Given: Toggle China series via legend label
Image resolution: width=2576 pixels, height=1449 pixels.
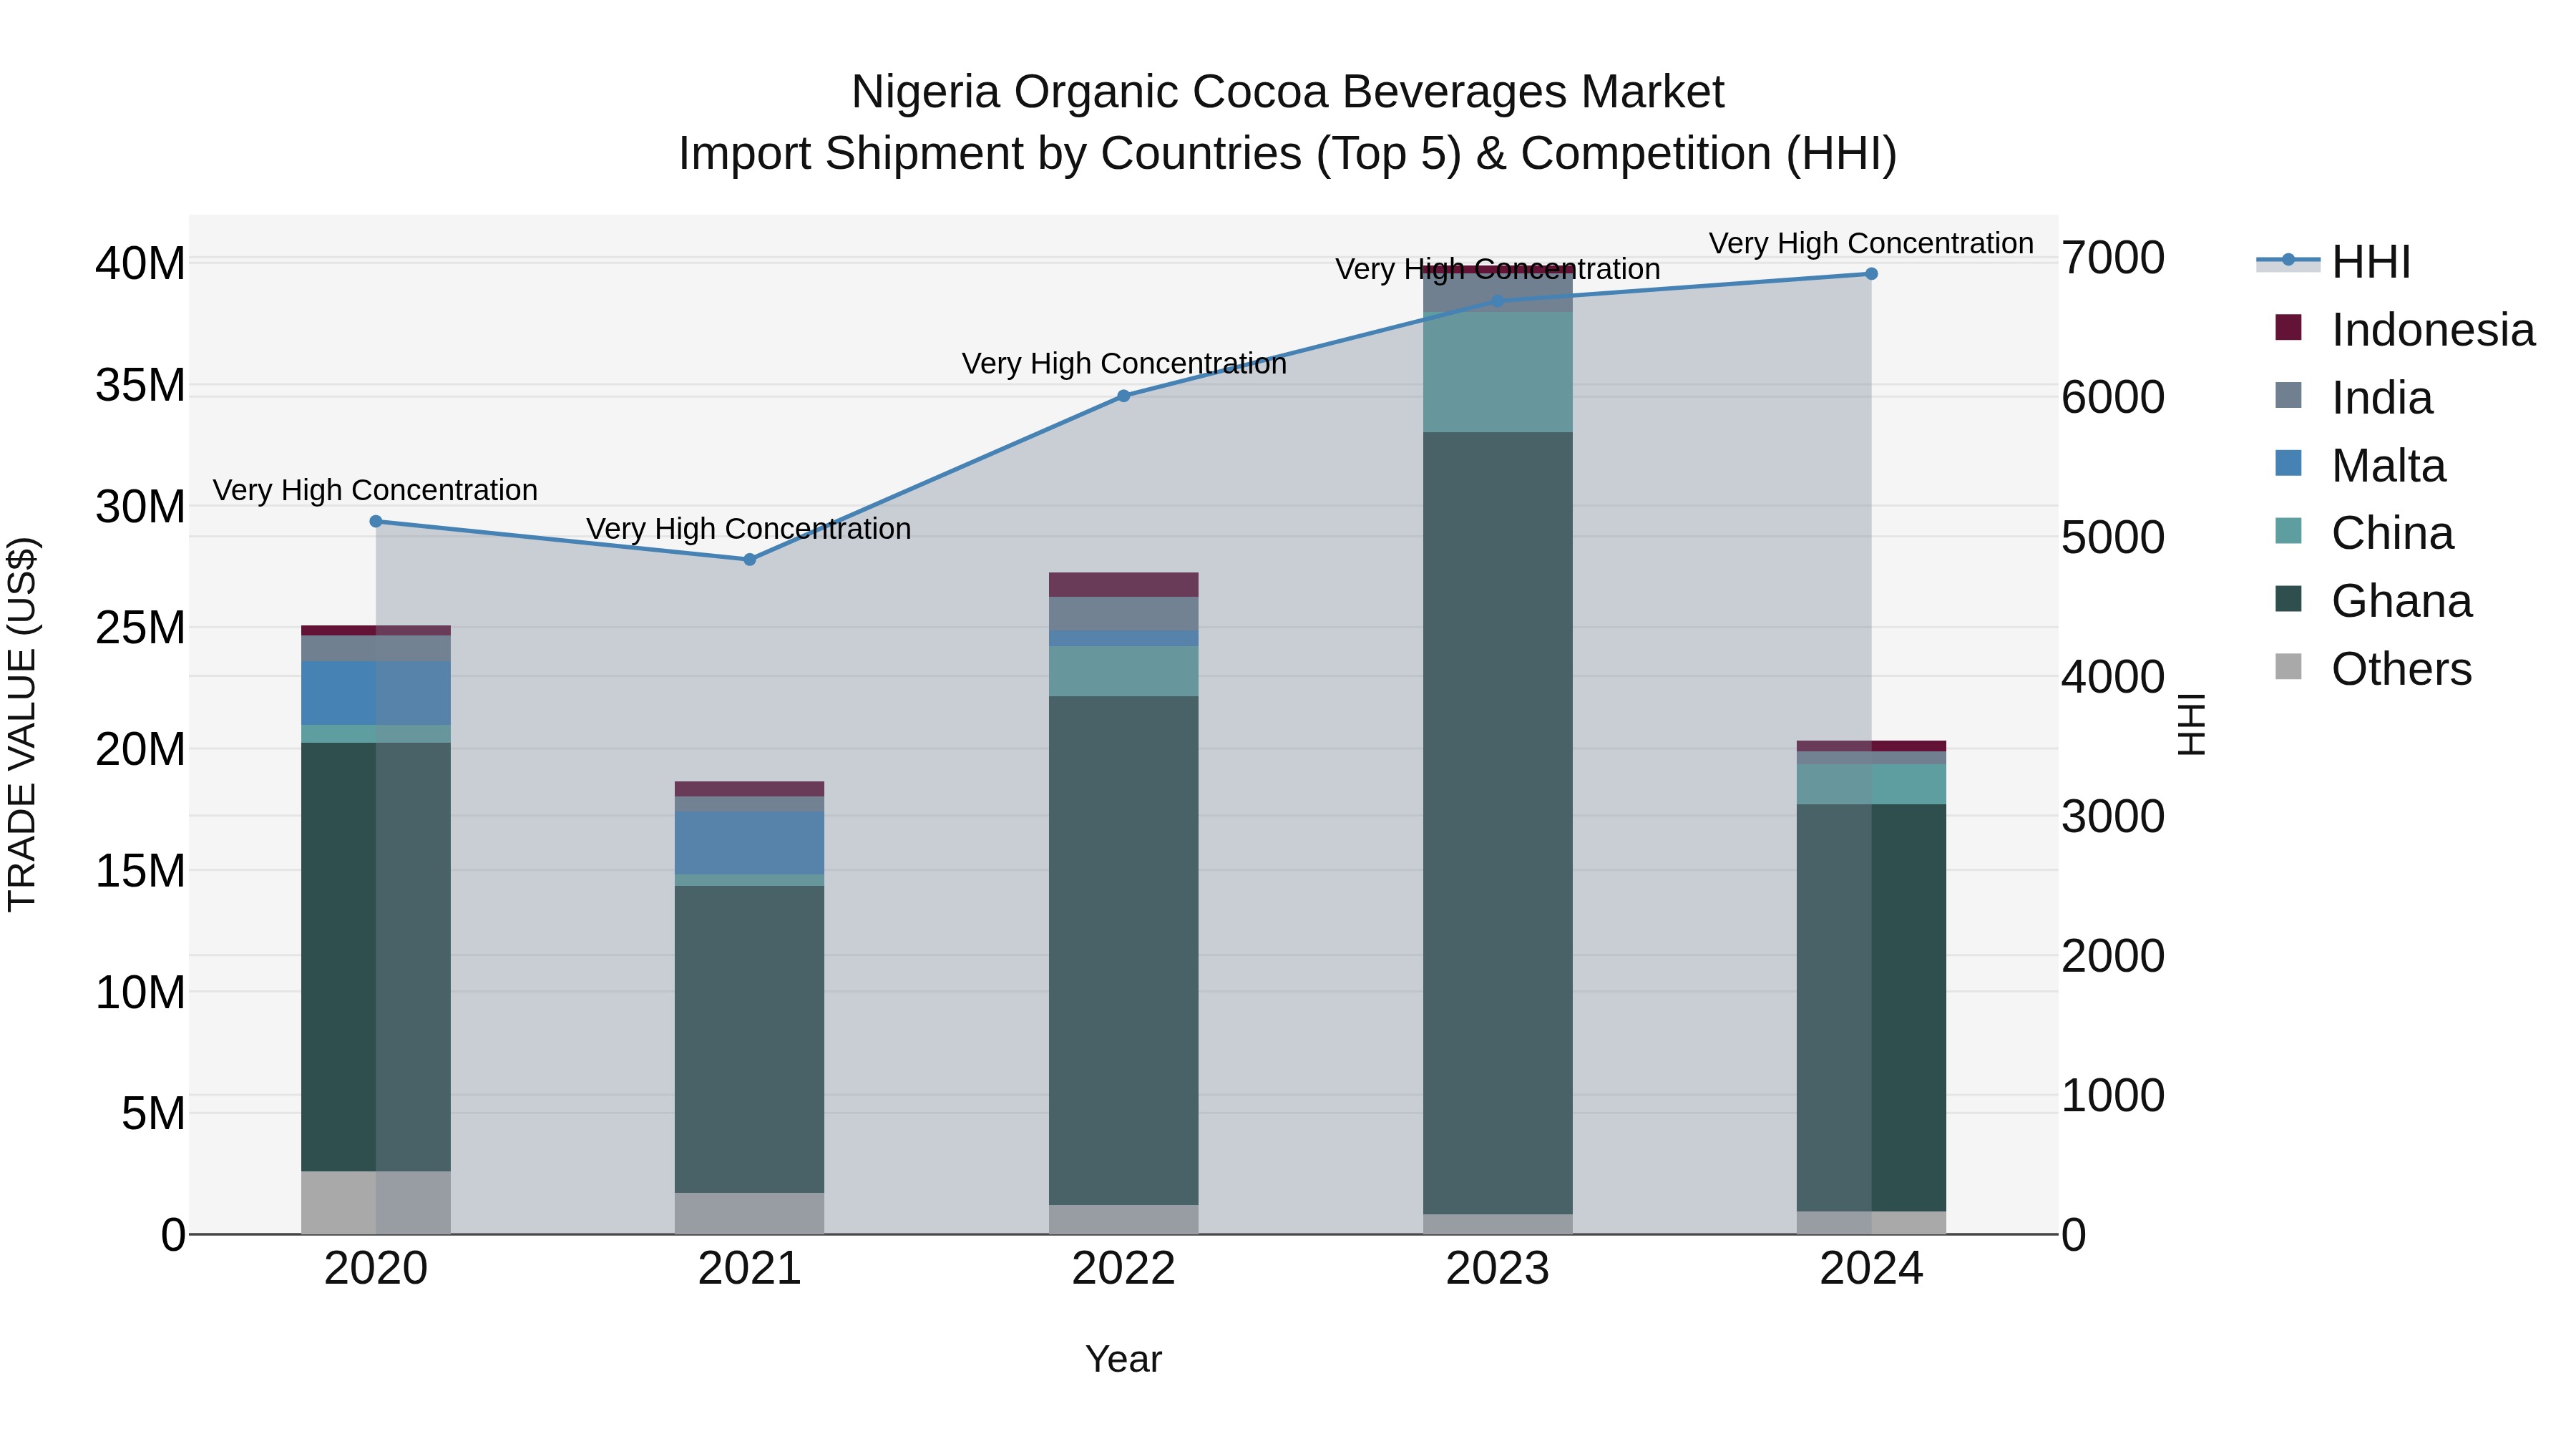Looking at the screenshot, I should 2393,533.
